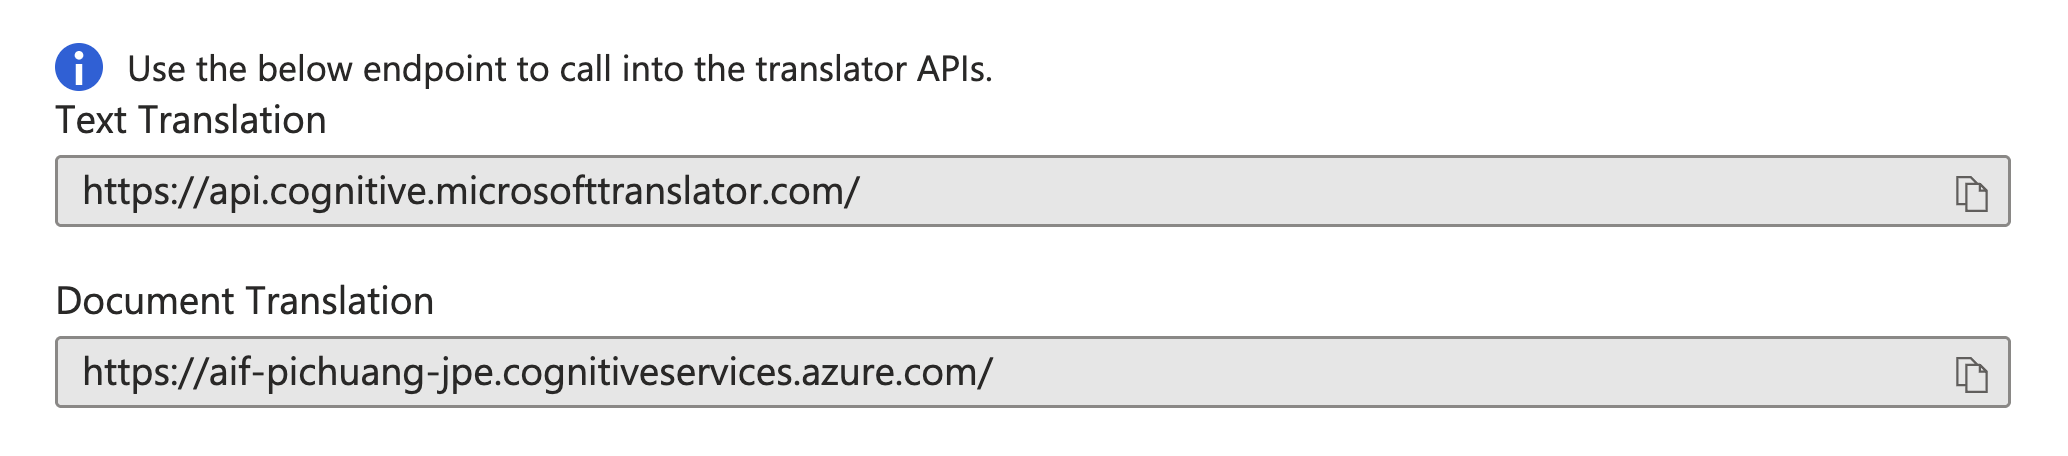This screenshot has height=456, width=2068.
Task: Click the 'Use the below endpoint' message
Action: coord(560,69)
